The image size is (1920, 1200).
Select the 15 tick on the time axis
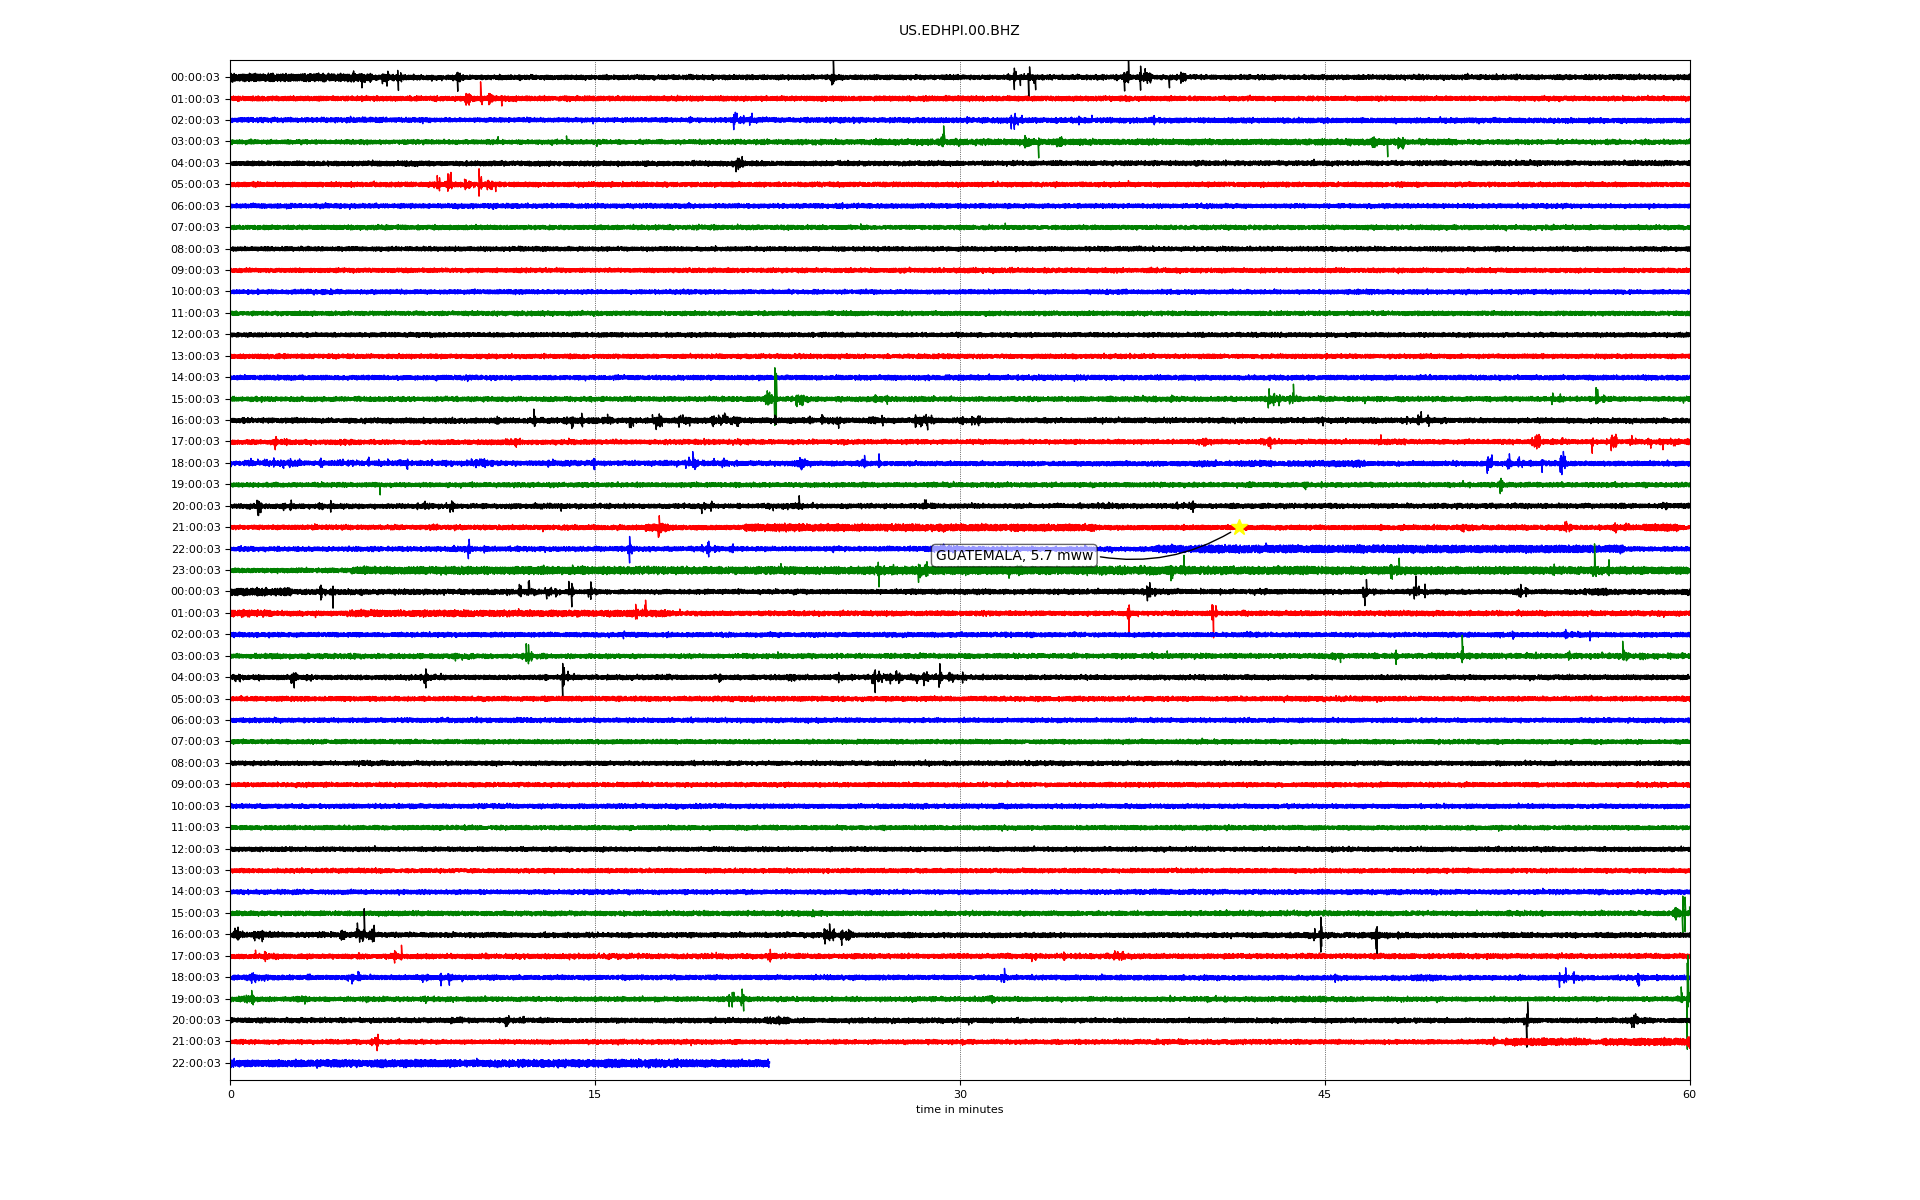595,1094
